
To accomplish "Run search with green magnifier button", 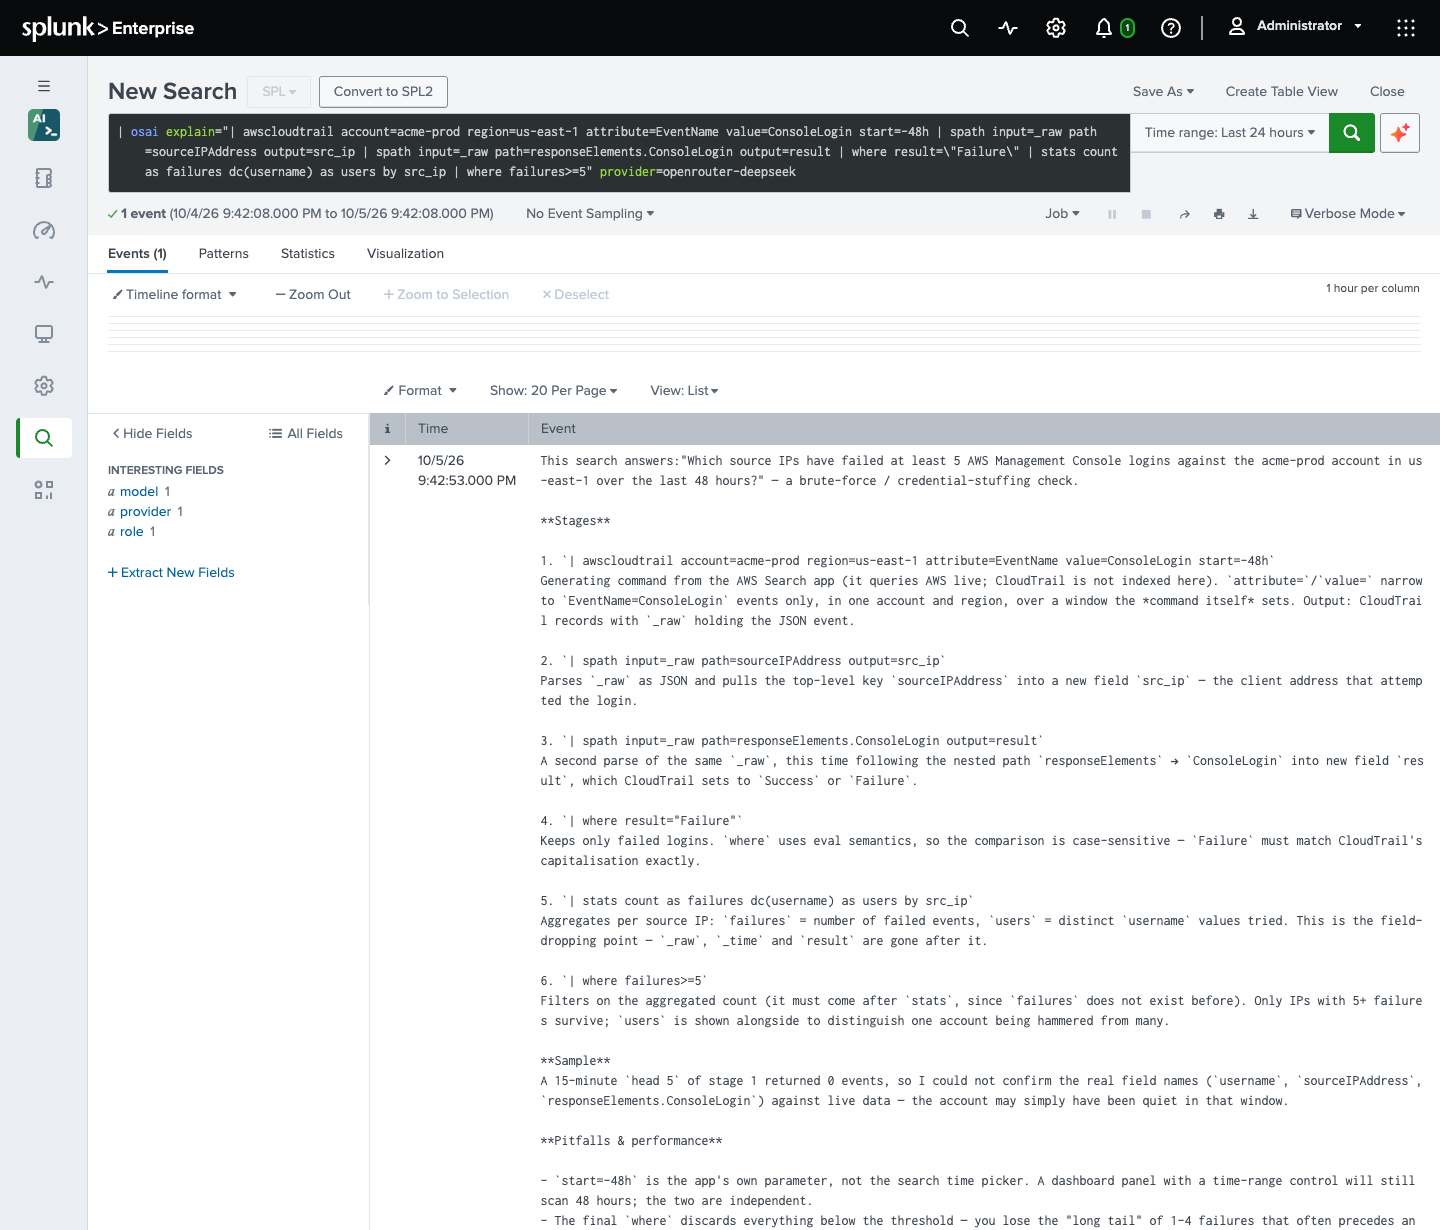I will coord(1352,133).
